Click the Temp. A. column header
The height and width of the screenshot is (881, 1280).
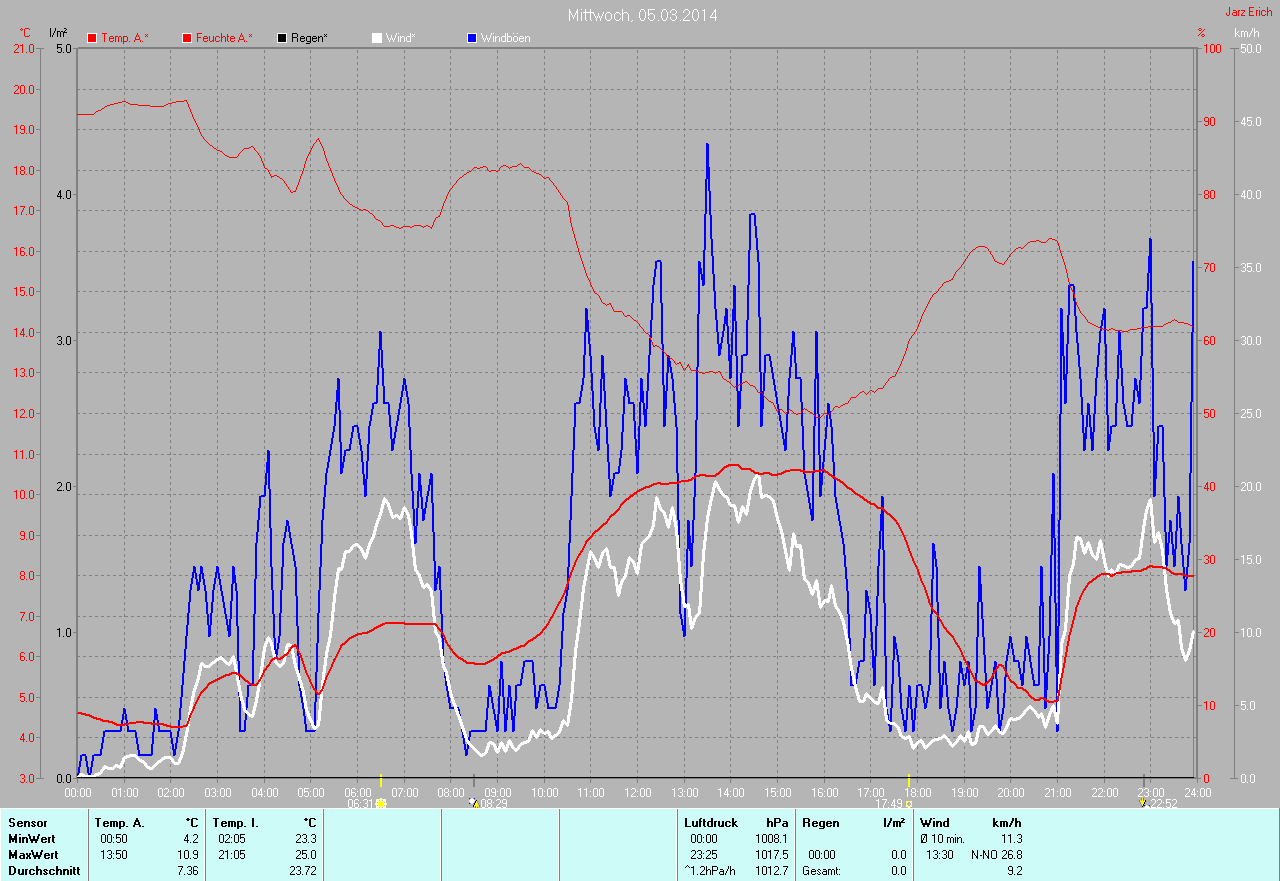pyautogui.click(x=119, y=823)
